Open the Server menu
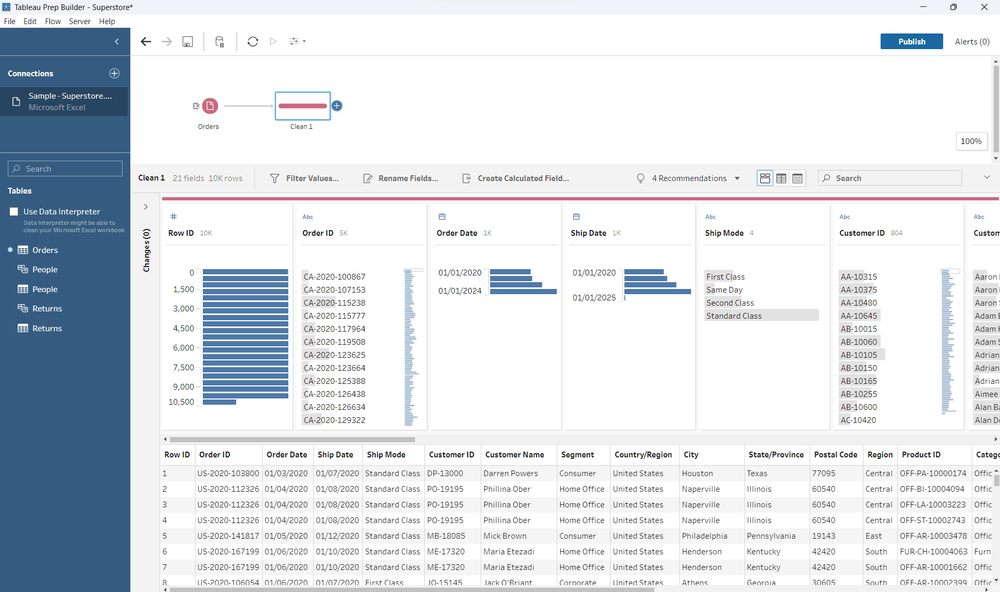Screen dimensions: 1000x592 [80, 21]
